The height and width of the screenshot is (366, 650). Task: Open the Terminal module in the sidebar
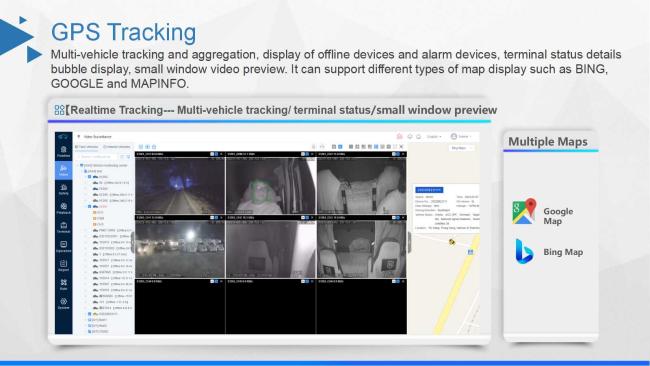coord(63,228)
